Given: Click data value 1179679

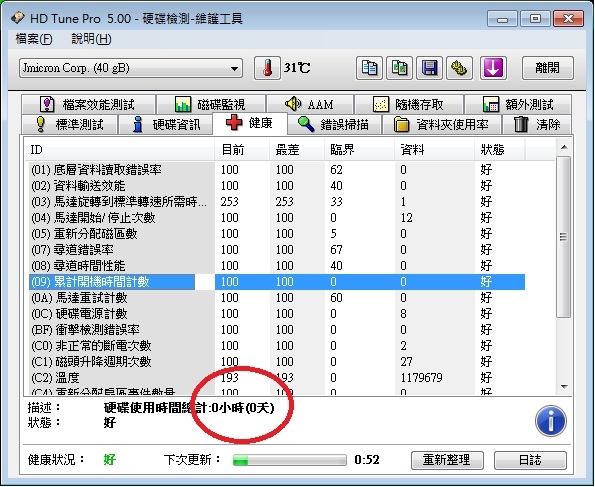Looking at the screenshot, I should 421,378.
